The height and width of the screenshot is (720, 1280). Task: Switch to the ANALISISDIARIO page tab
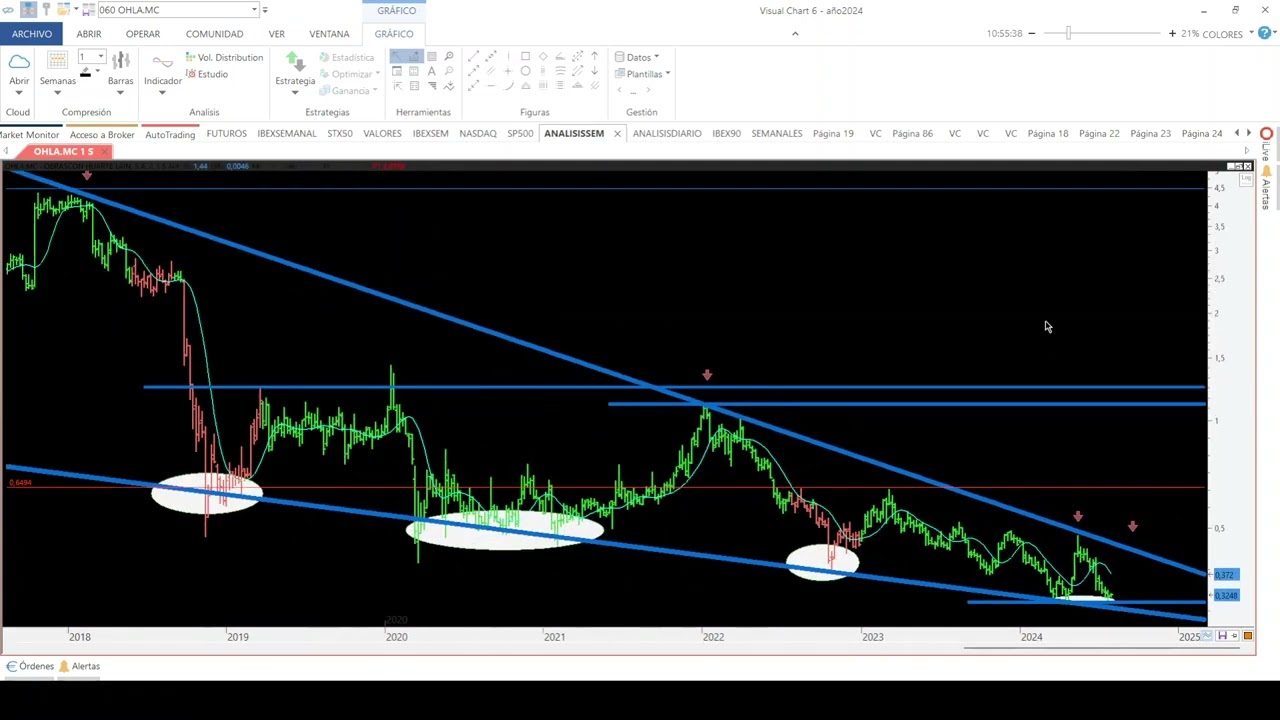coord(667,133)
